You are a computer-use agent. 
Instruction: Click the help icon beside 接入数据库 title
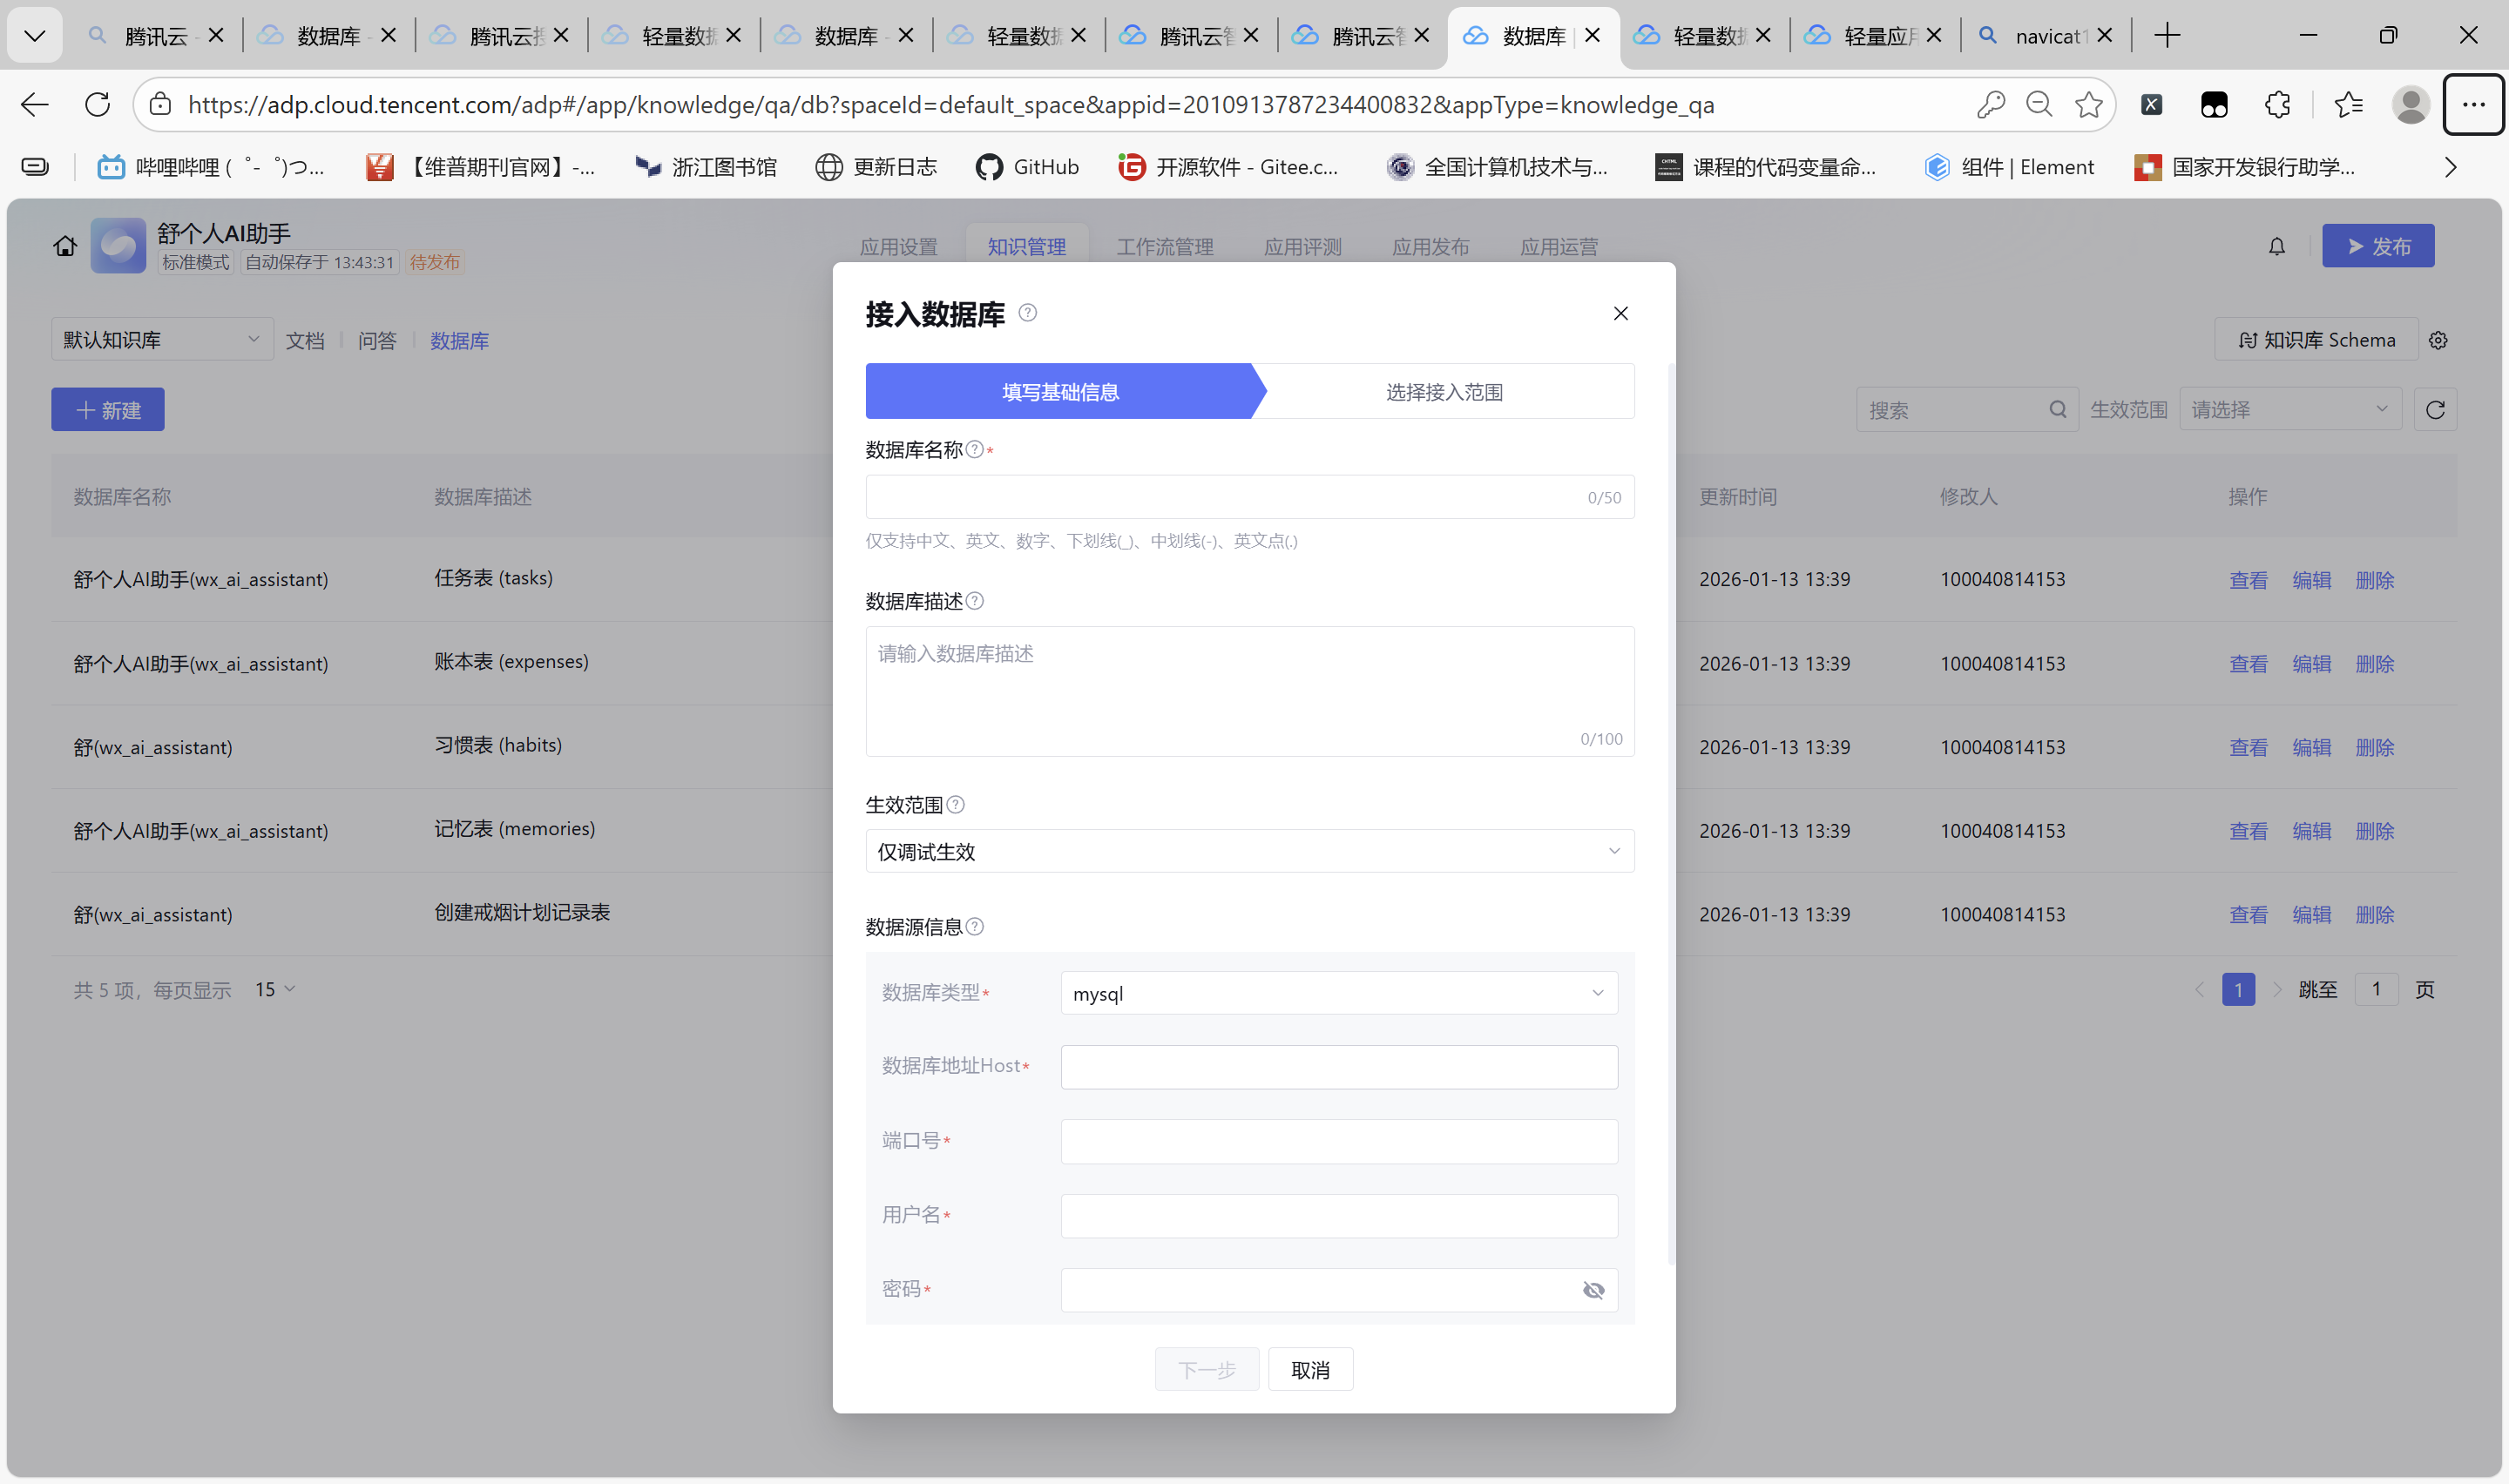click(1027, 313)
